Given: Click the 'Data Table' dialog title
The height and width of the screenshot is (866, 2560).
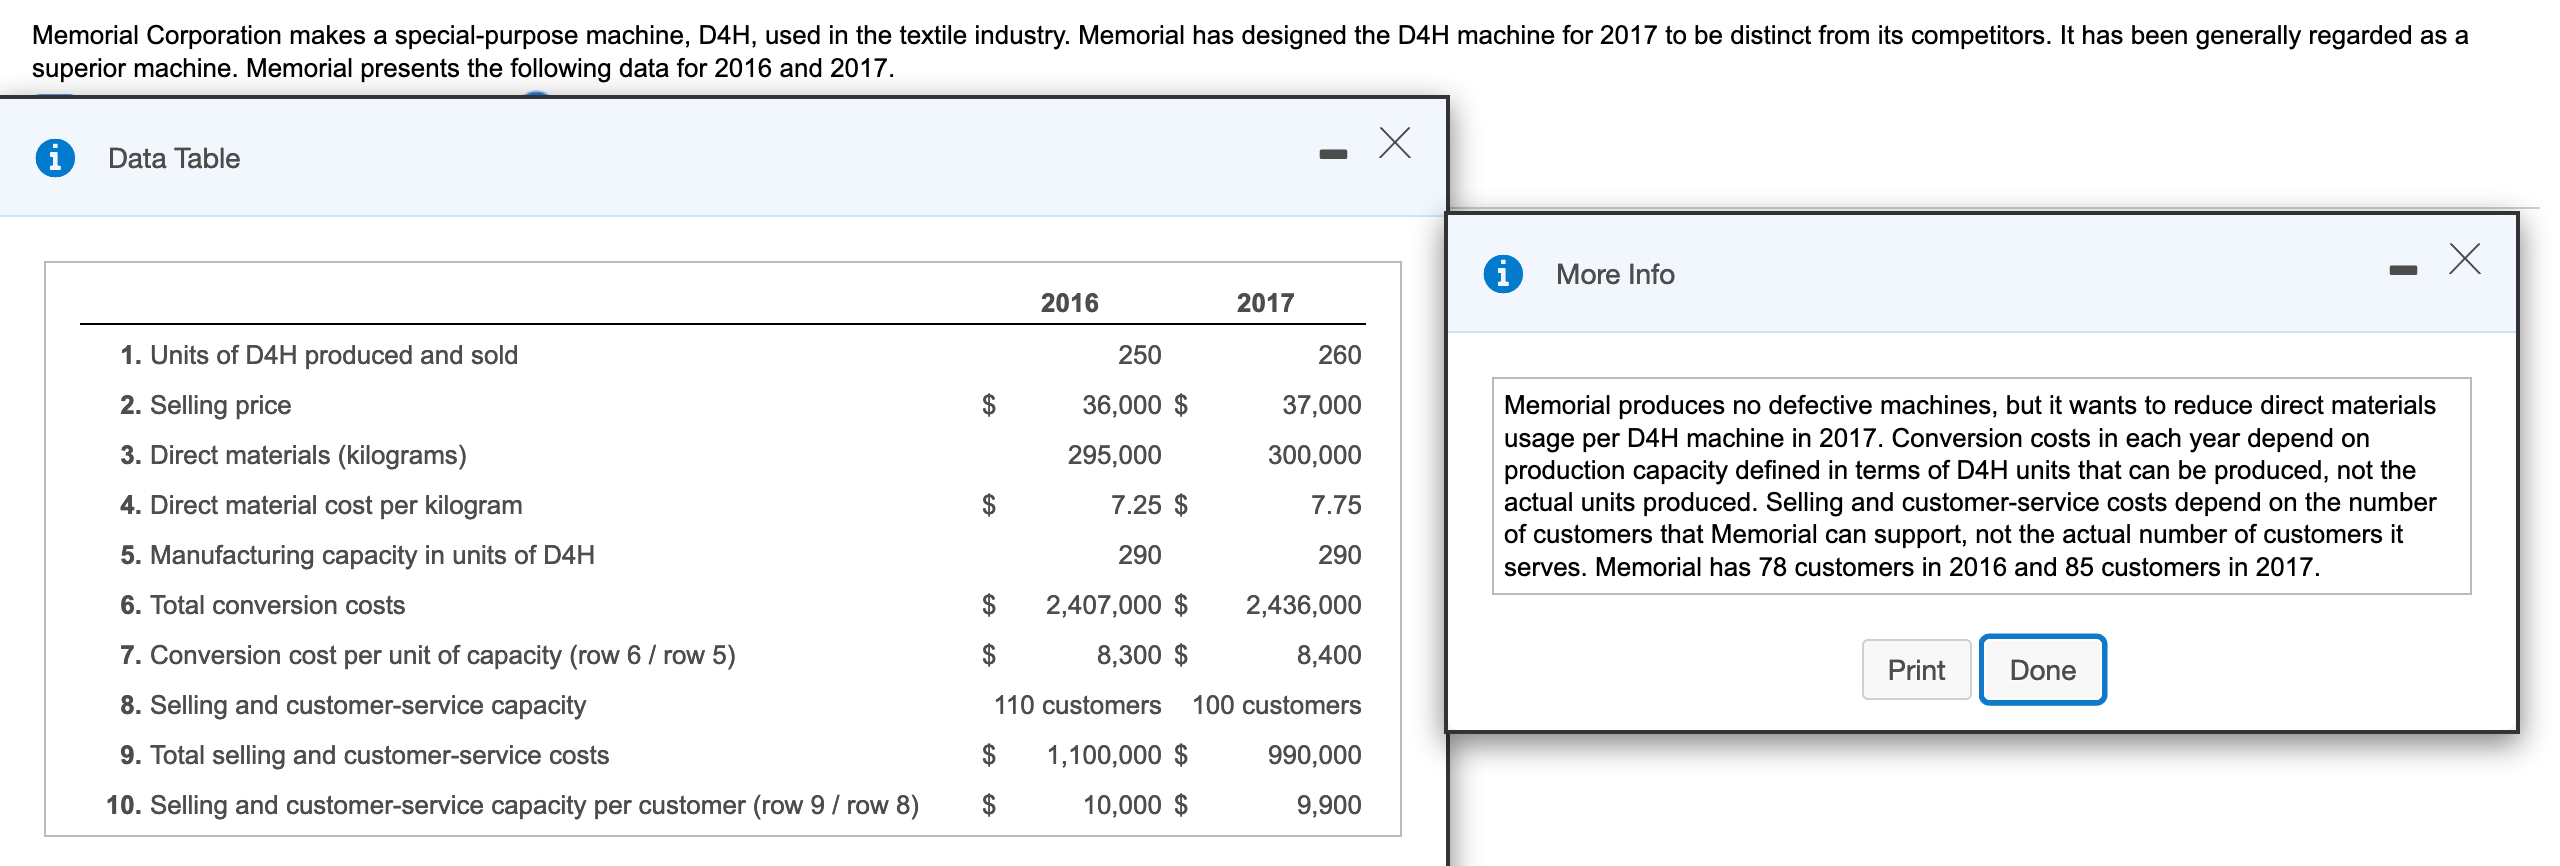Looking at the screenshot, I should pyautogui.click(x=174, y=158).
